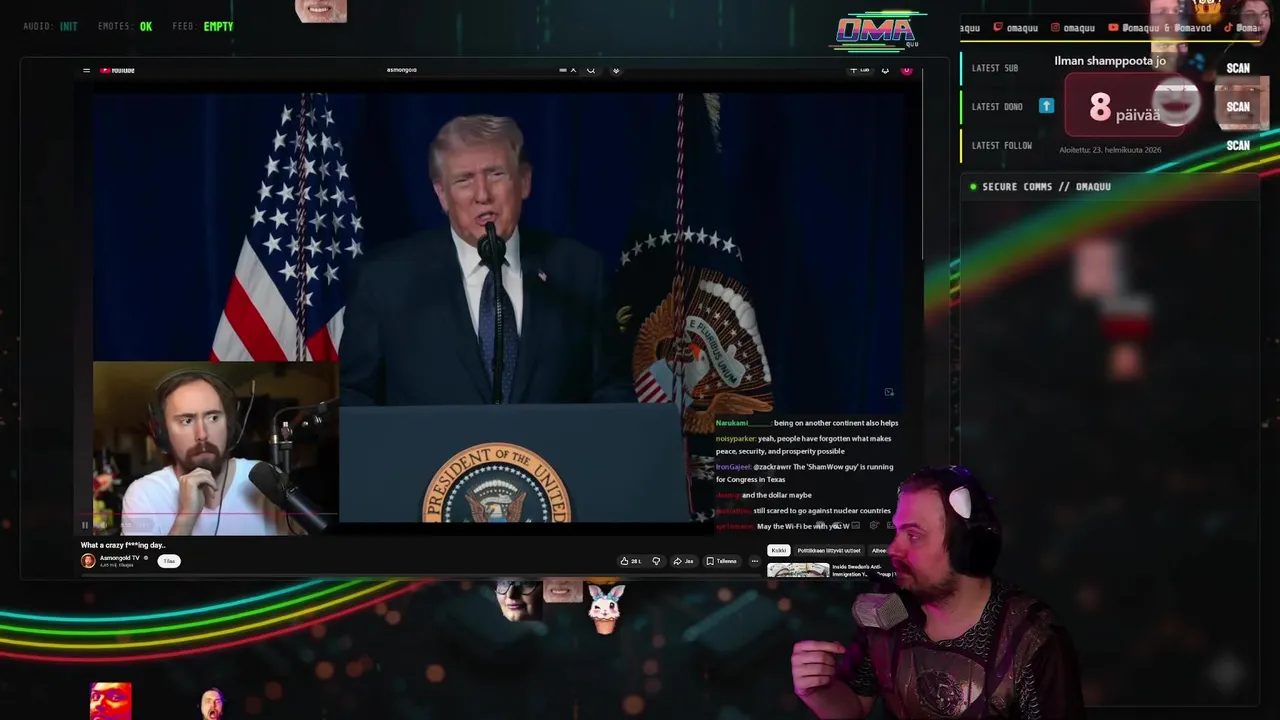This screenshot has width=1280, height=720.
Task: Click 'May the Wi-Fi be with you' chat line
Action: (803, 526)
